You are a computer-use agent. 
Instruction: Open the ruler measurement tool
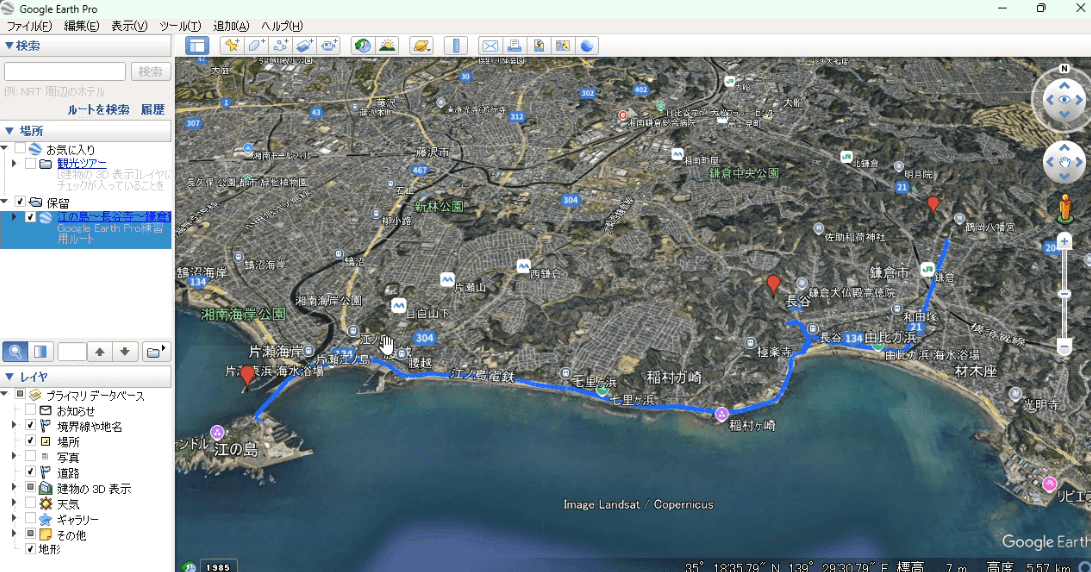(456, 46)
